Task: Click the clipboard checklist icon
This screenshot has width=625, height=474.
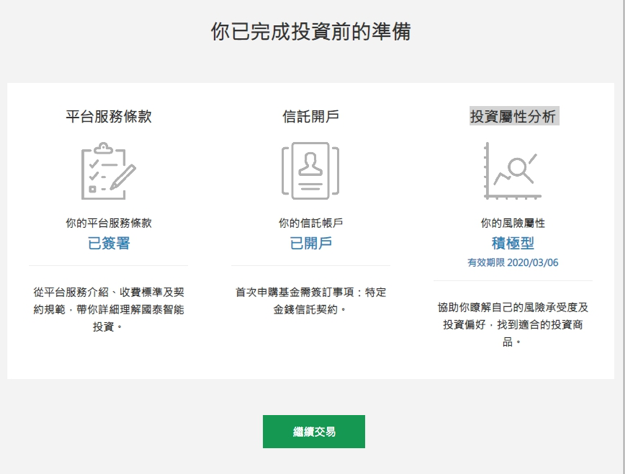Action: pos(108,171)
